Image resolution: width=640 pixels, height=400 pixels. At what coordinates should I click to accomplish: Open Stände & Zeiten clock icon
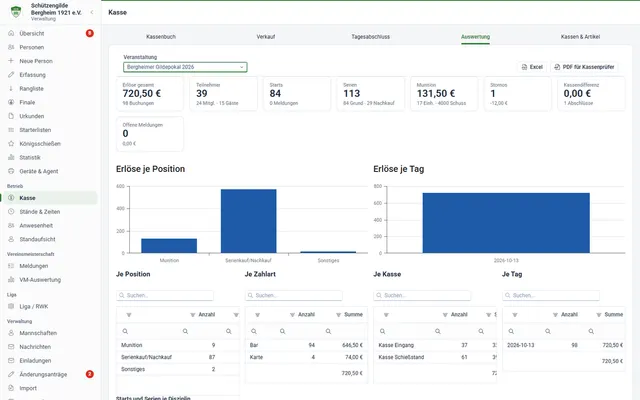tap(11, 212)
